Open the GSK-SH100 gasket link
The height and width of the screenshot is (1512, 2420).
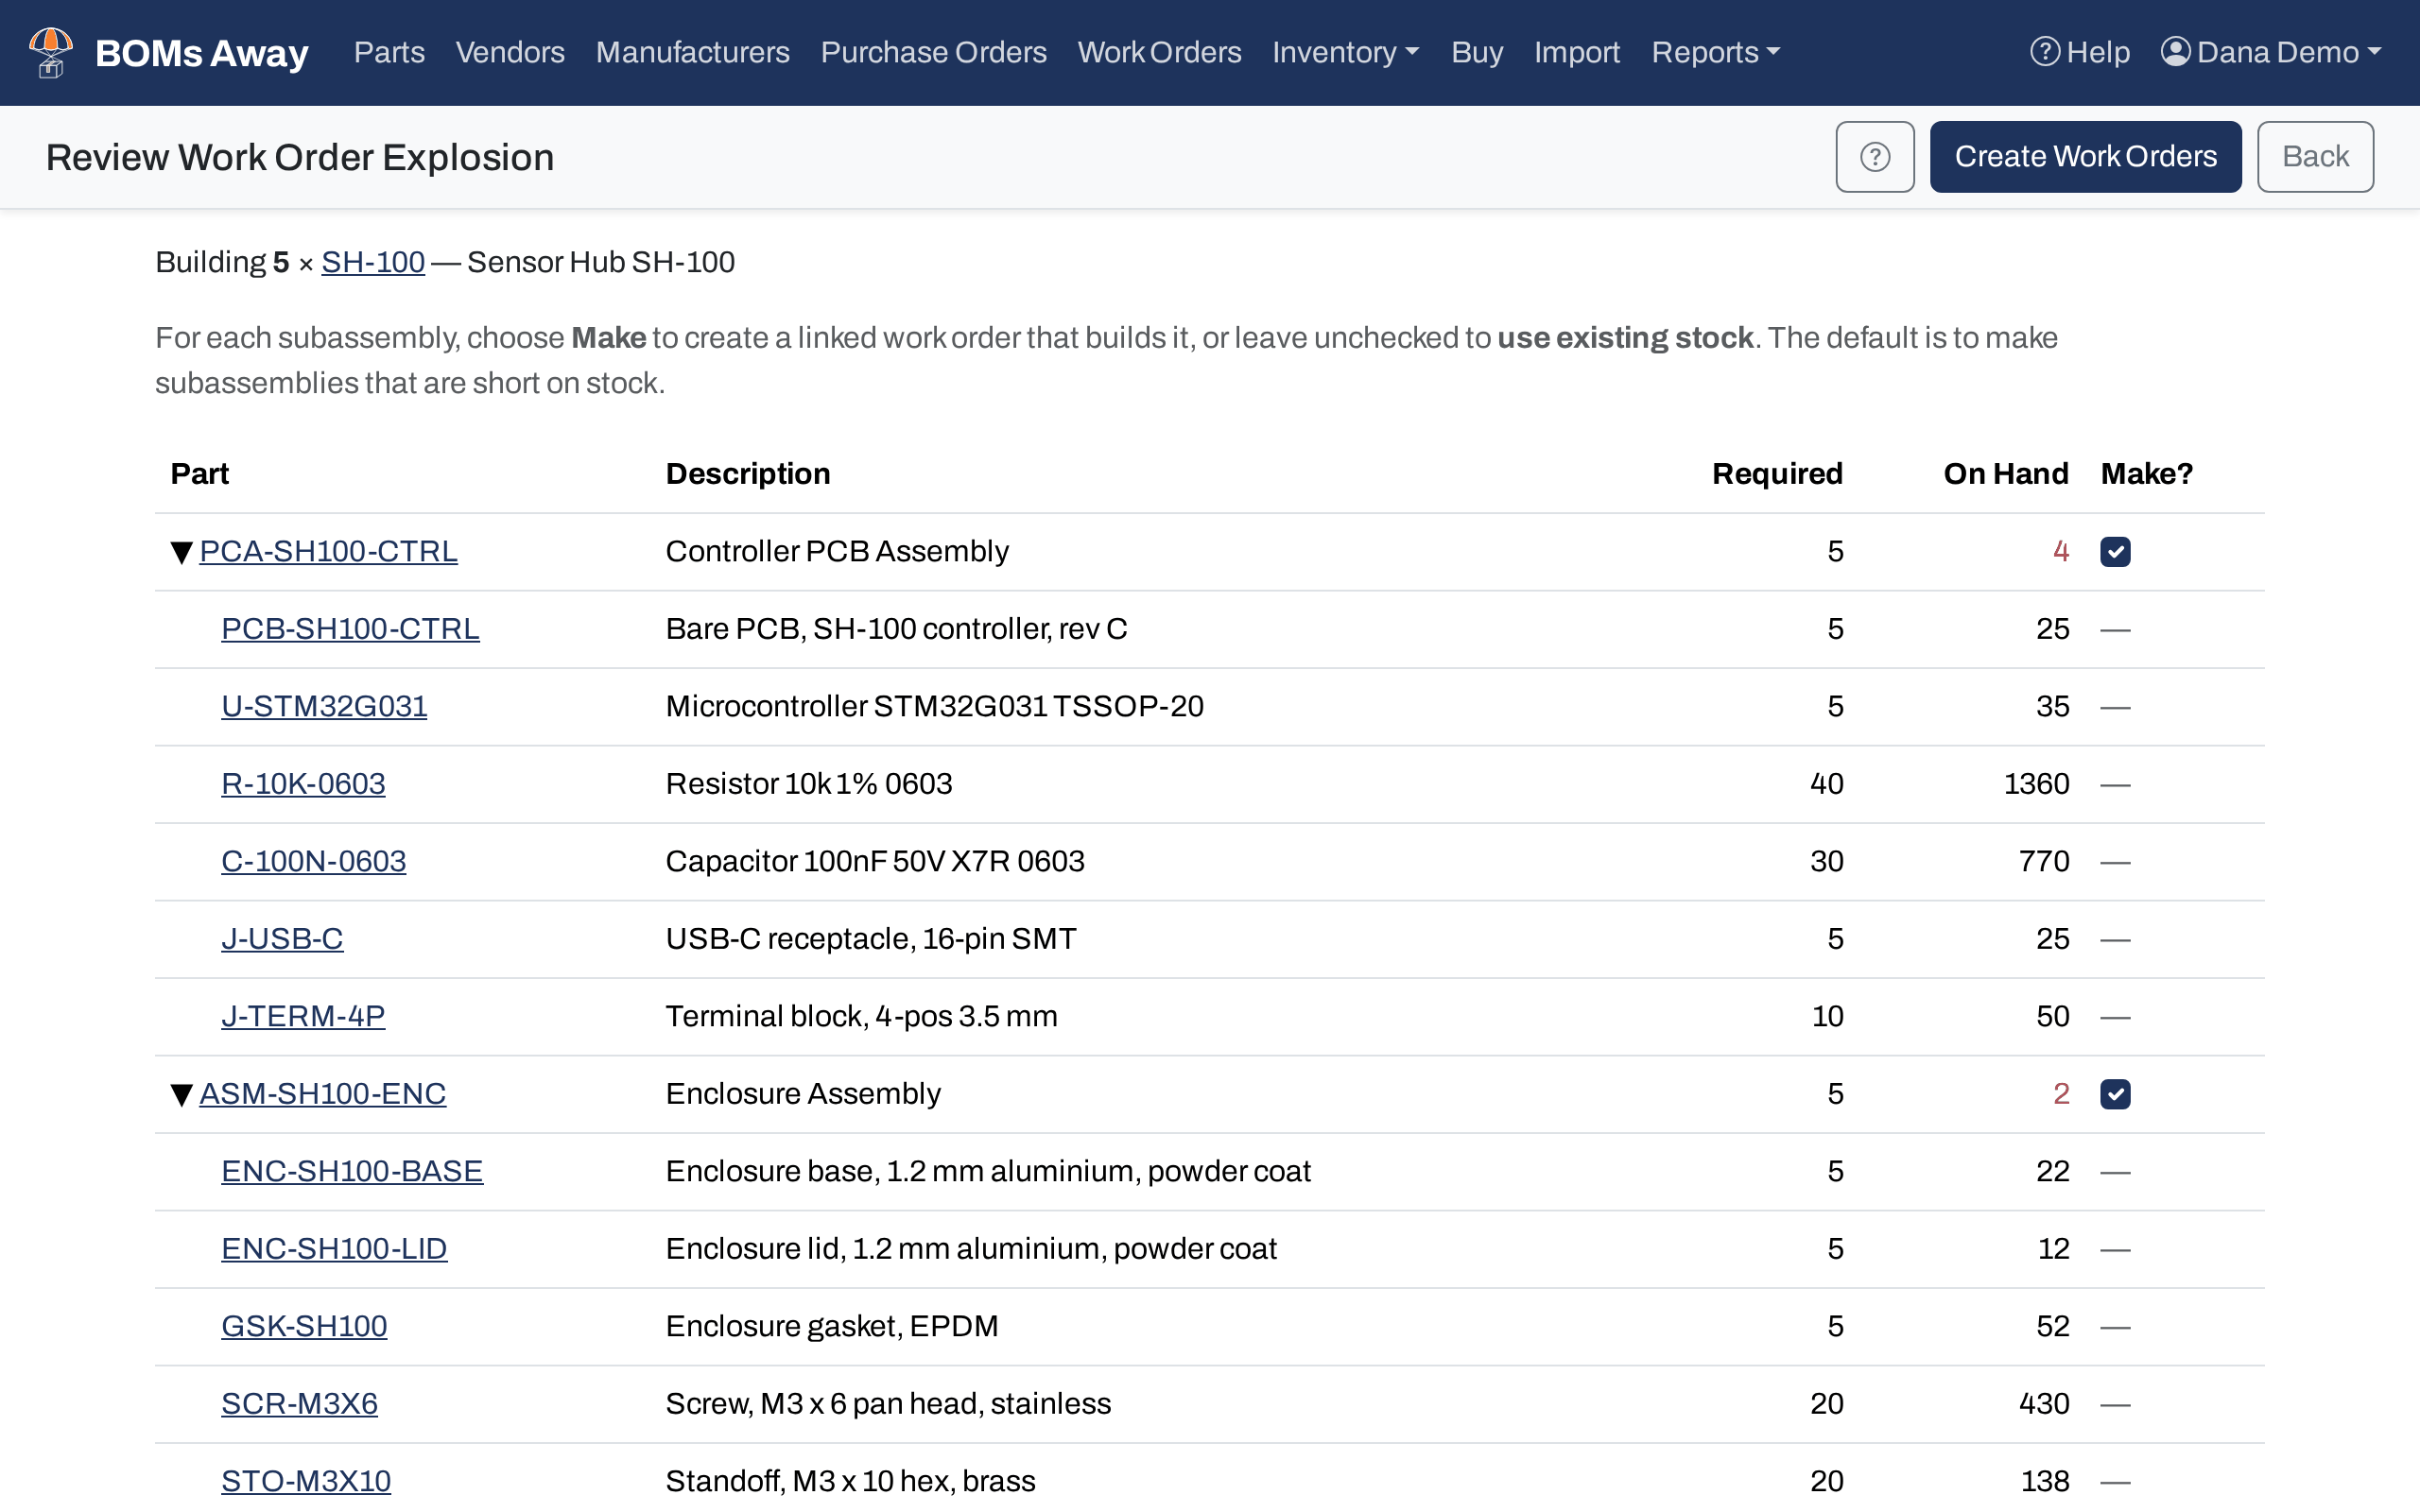click(x=304, y=1326)
